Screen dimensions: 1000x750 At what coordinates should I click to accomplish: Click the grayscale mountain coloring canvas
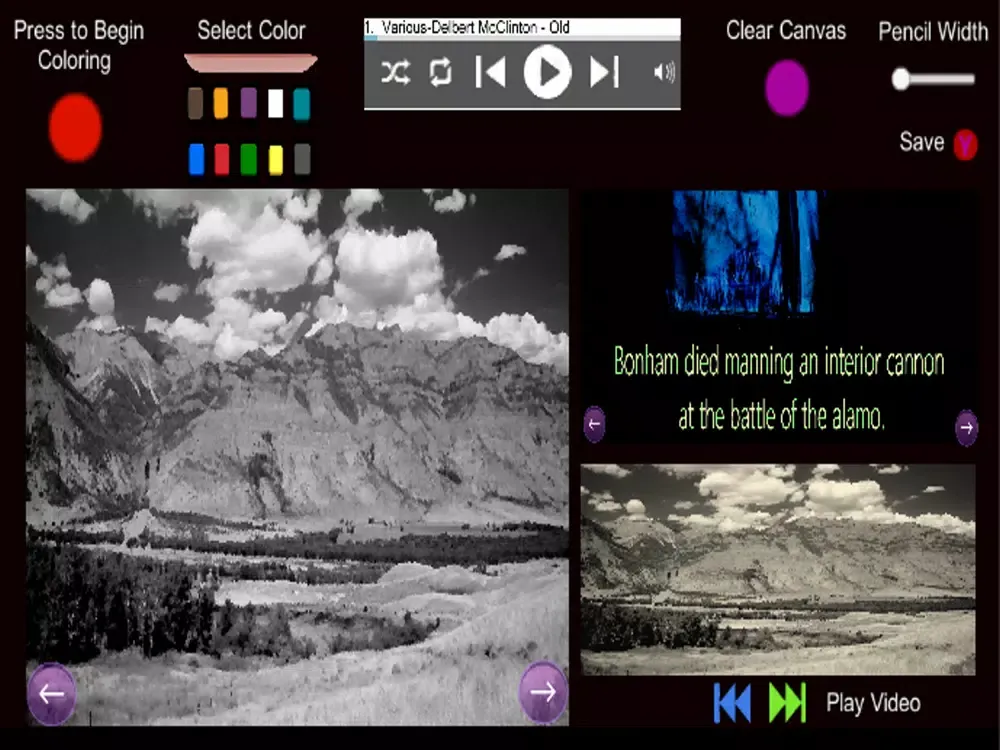297,457
